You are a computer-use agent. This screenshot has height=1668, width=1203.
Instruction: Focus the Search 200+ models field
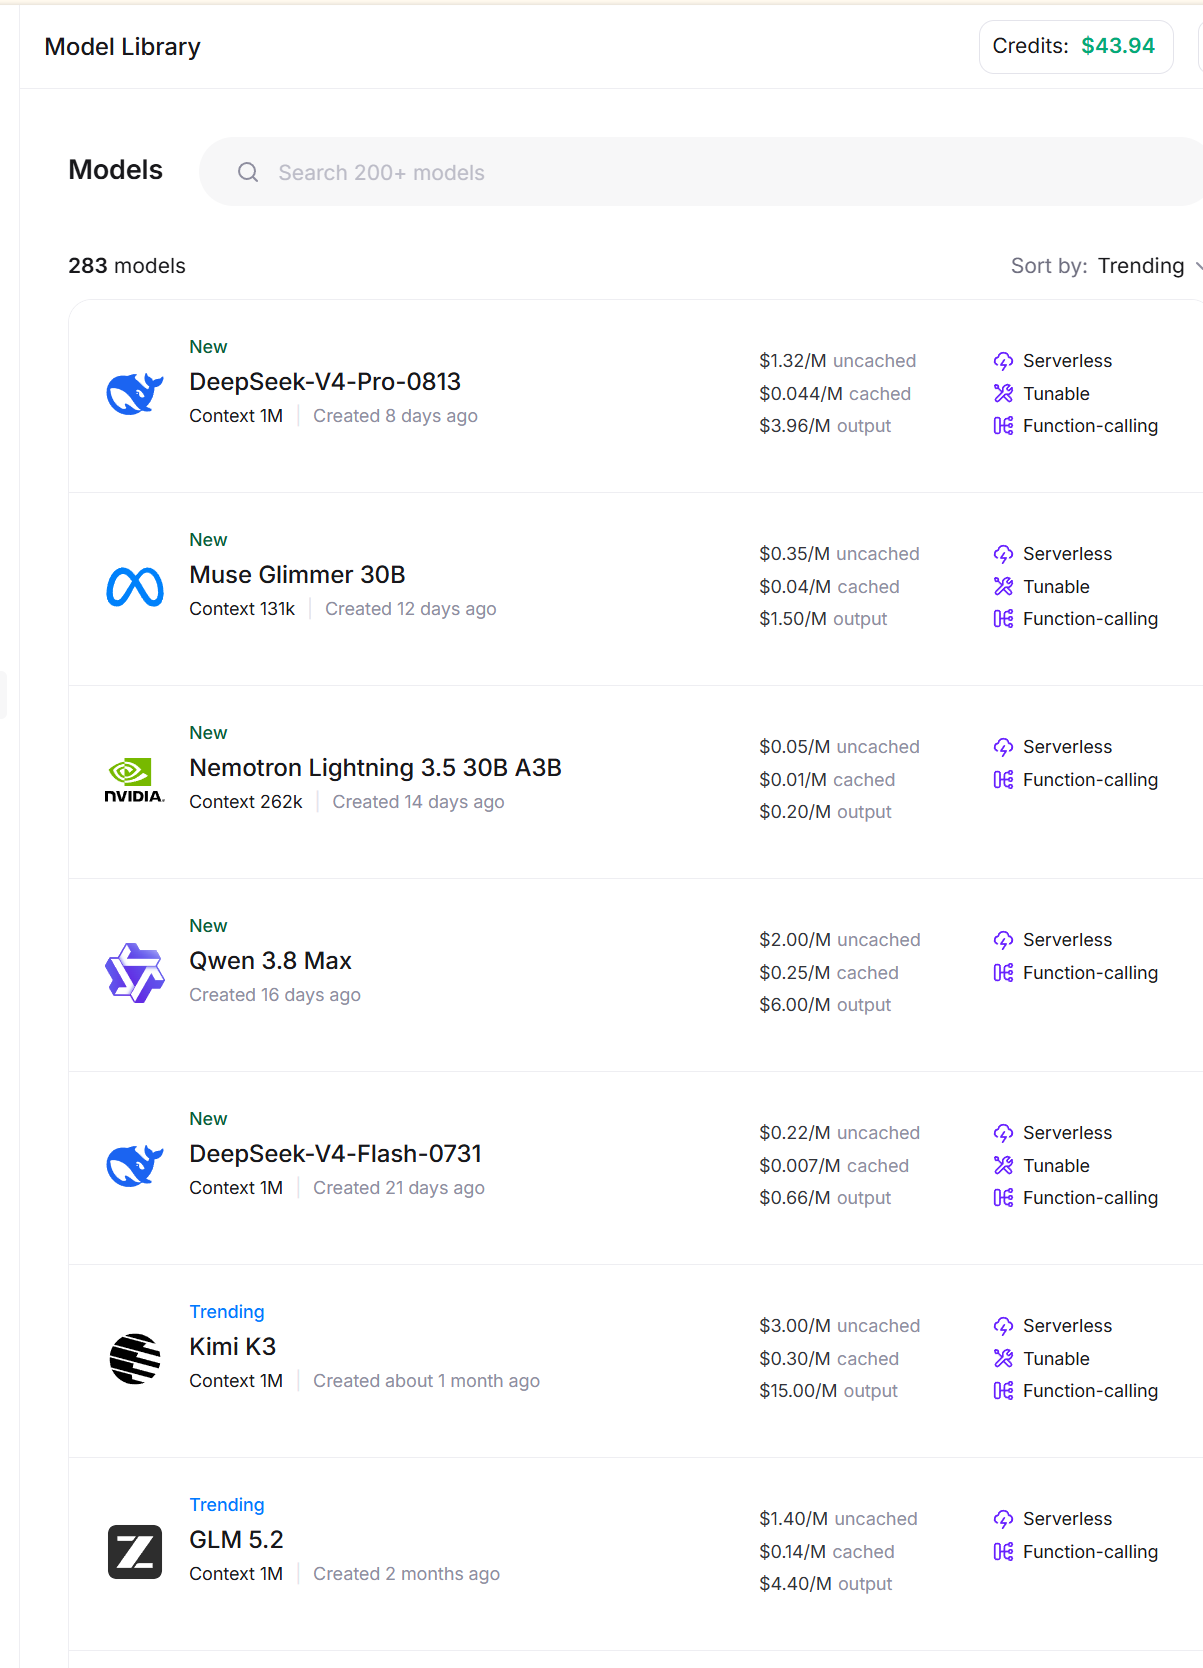(700, 172)
